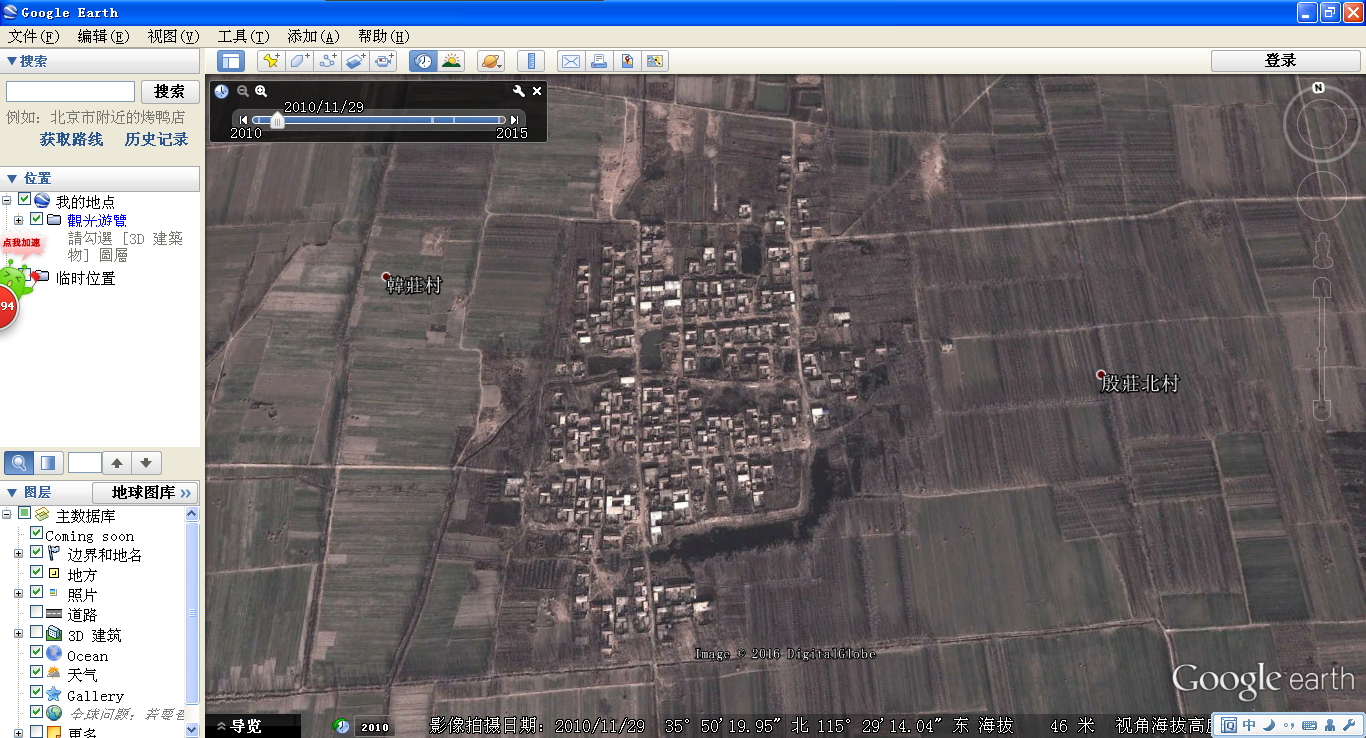Move selected place up with arrow
The height and width of the screenshot is (738, 1366).
click(x=117, y=463)
